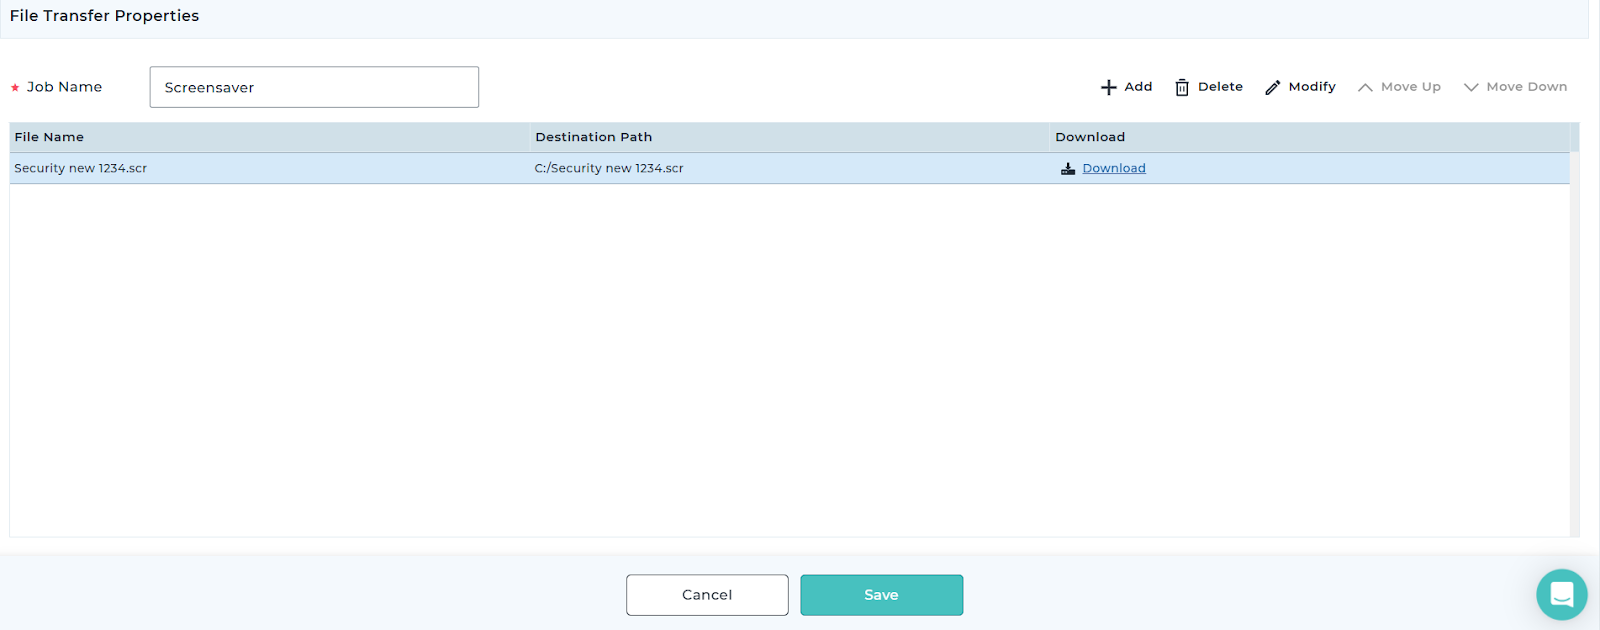Click the Destination Path column header
This screenshot has height=630, width=1600.
coord(593,137)
